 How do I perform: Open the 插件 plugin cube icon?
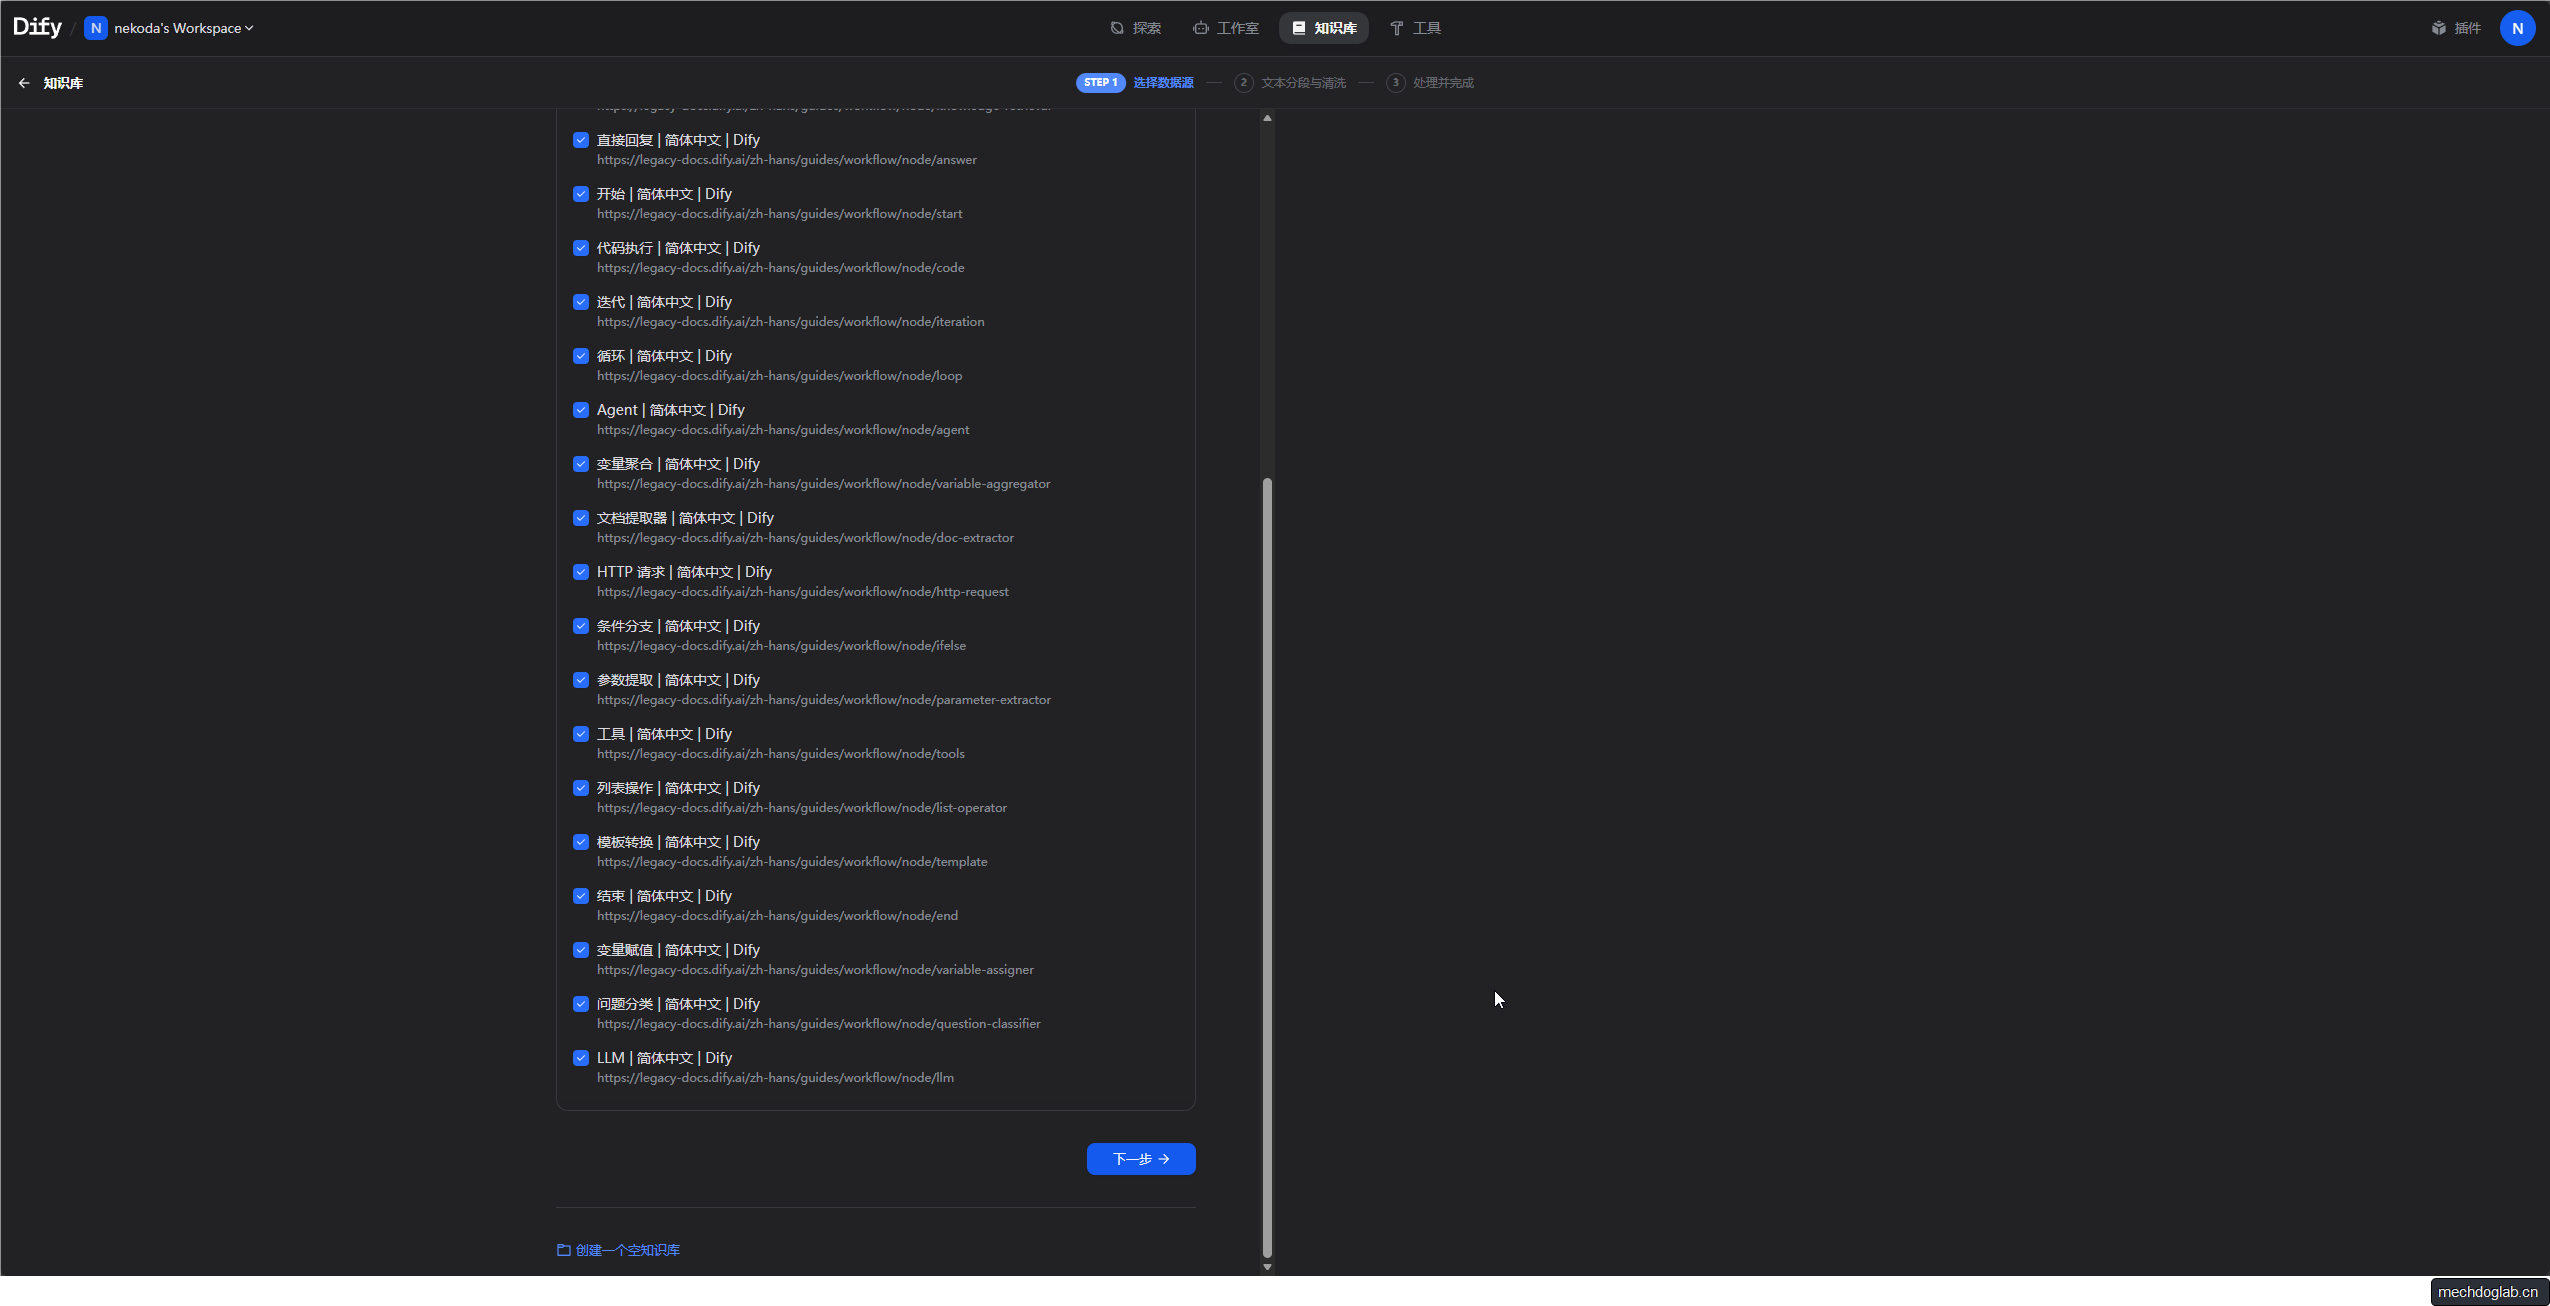point(2438,28)
